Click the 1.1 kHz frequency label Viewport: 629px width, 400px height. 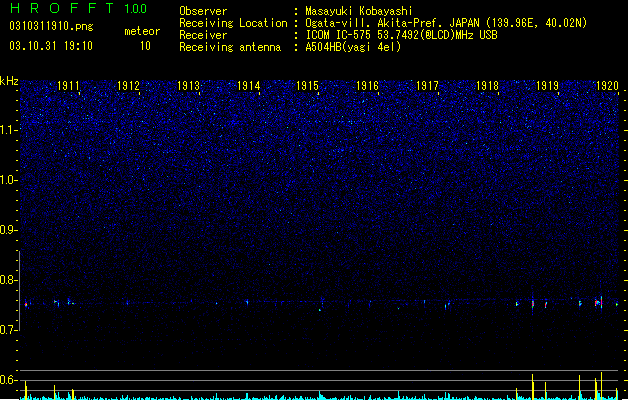(x=9, y=130)
